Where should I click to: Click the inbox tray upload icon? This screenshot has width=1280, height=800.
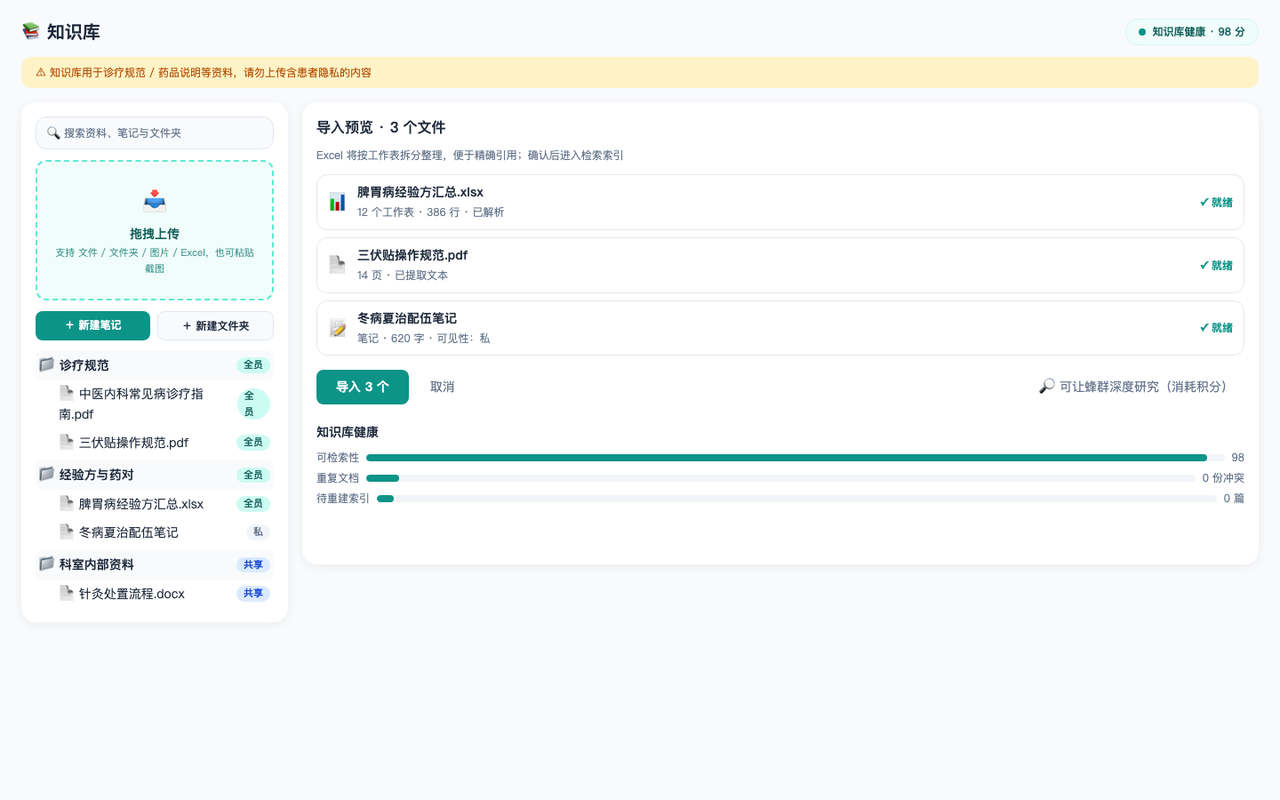[x=154, y=201]
